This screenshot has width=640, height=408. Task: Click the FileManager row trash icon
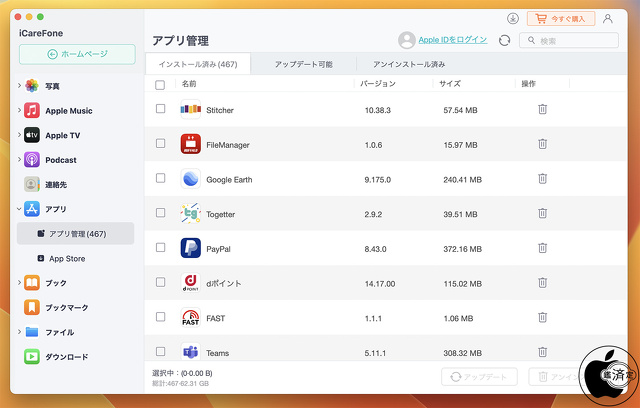coord(542,144)
